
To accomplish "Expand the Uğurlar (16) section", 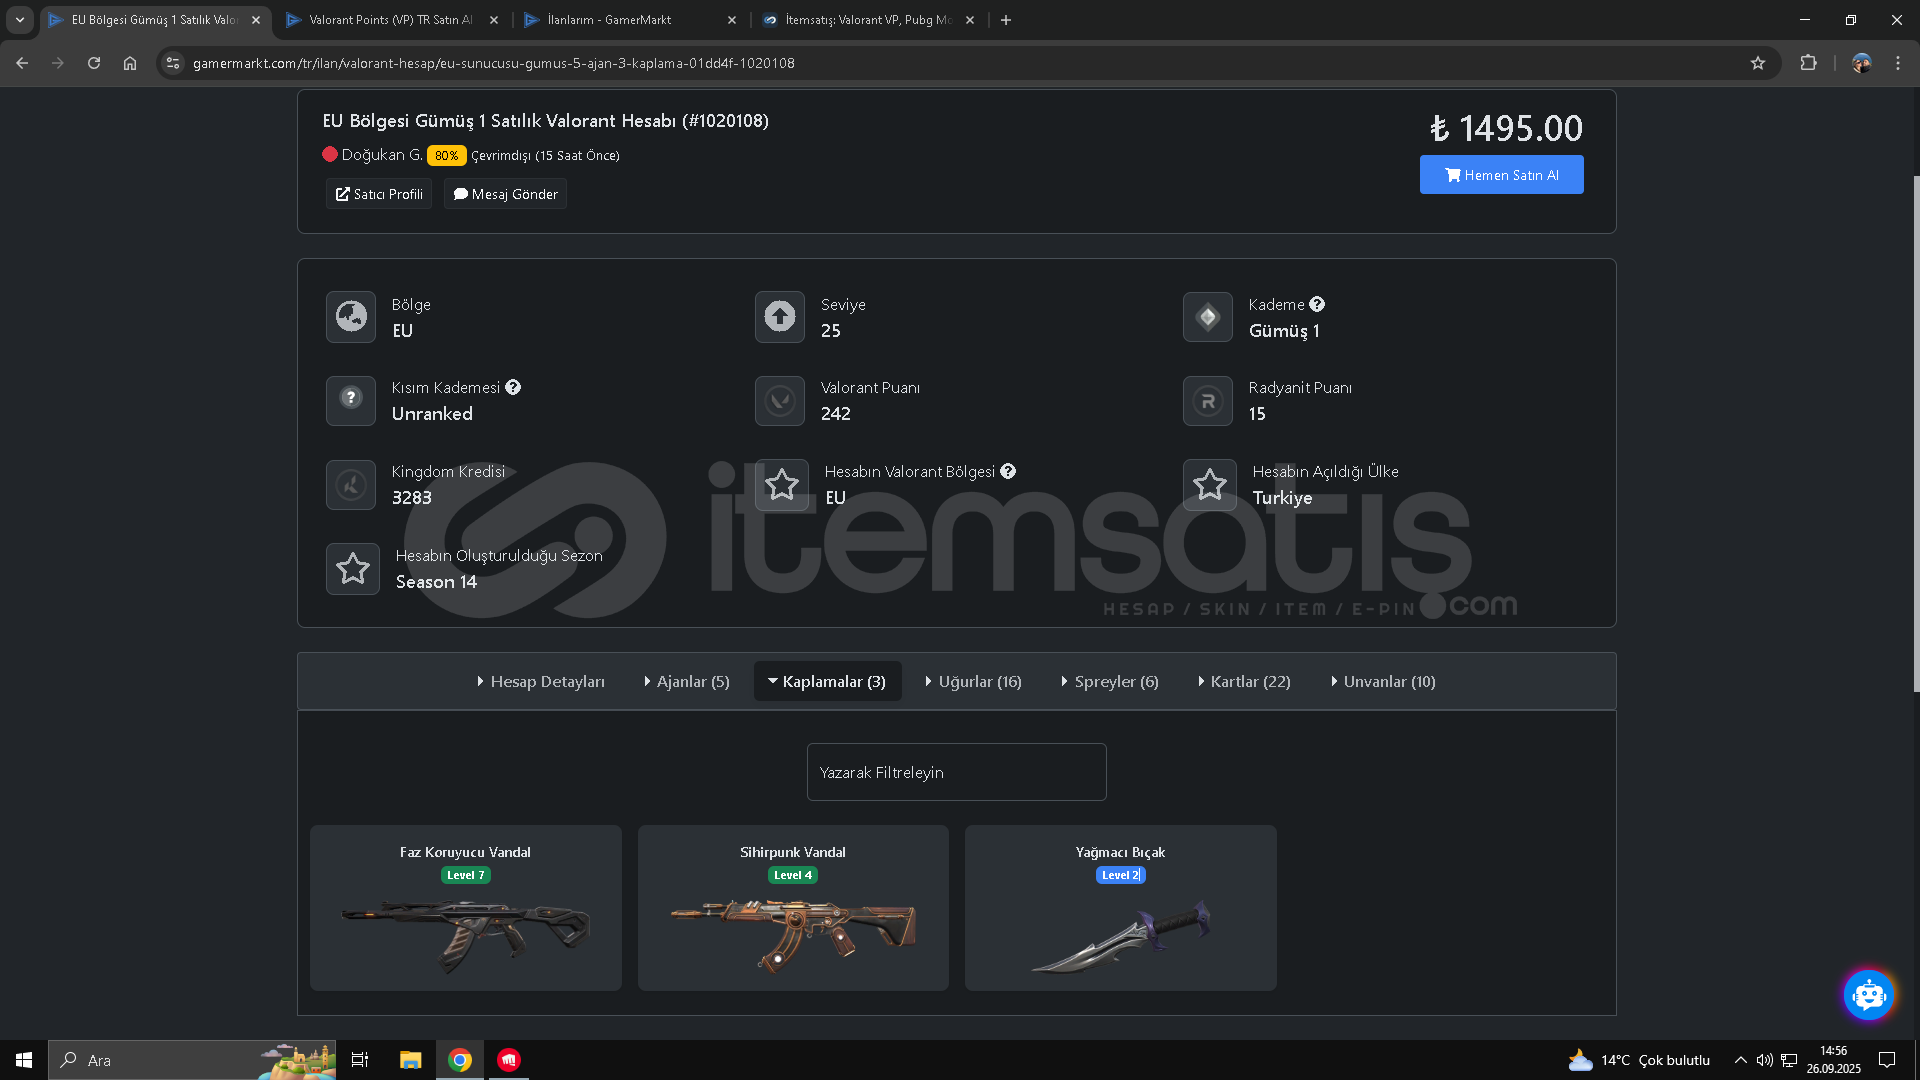I will 973,681.
